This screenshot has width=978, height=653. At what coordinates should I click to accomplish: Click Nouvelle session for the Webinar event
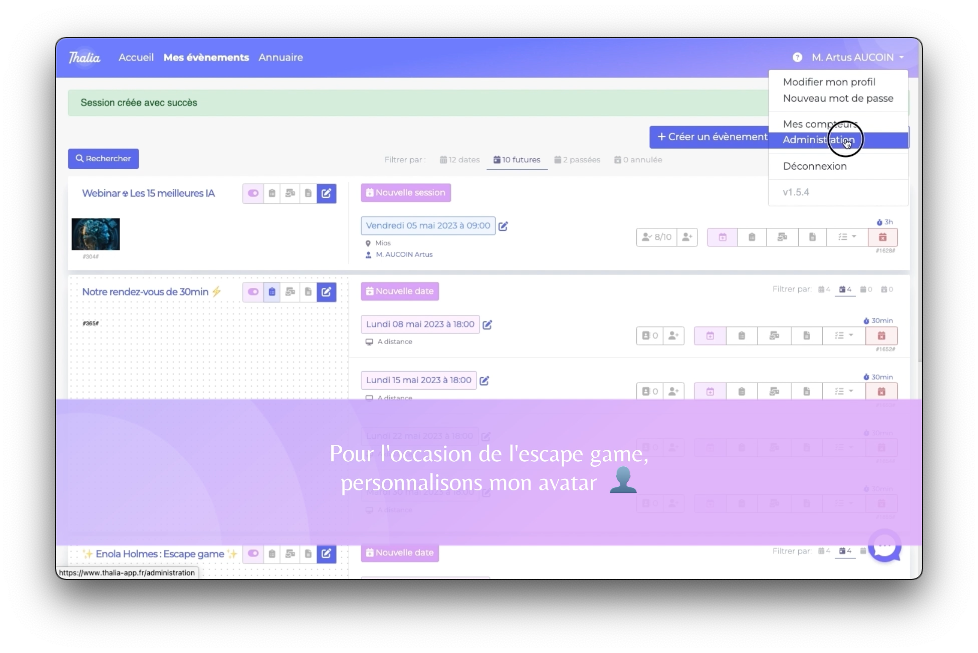click(405, 192)
